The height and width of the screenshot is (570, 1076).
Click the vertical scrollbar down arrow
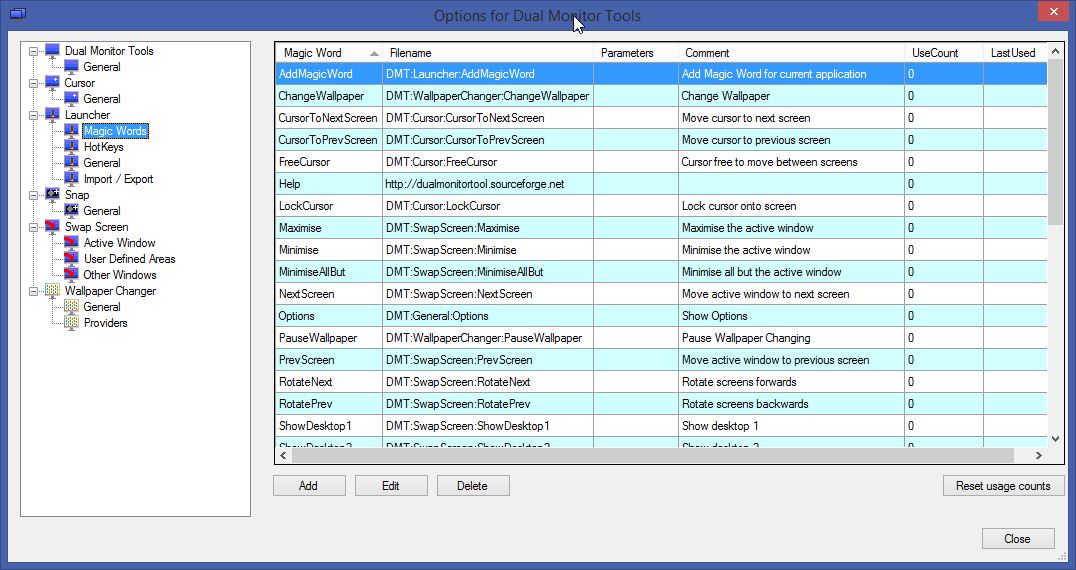[1055, 439]
